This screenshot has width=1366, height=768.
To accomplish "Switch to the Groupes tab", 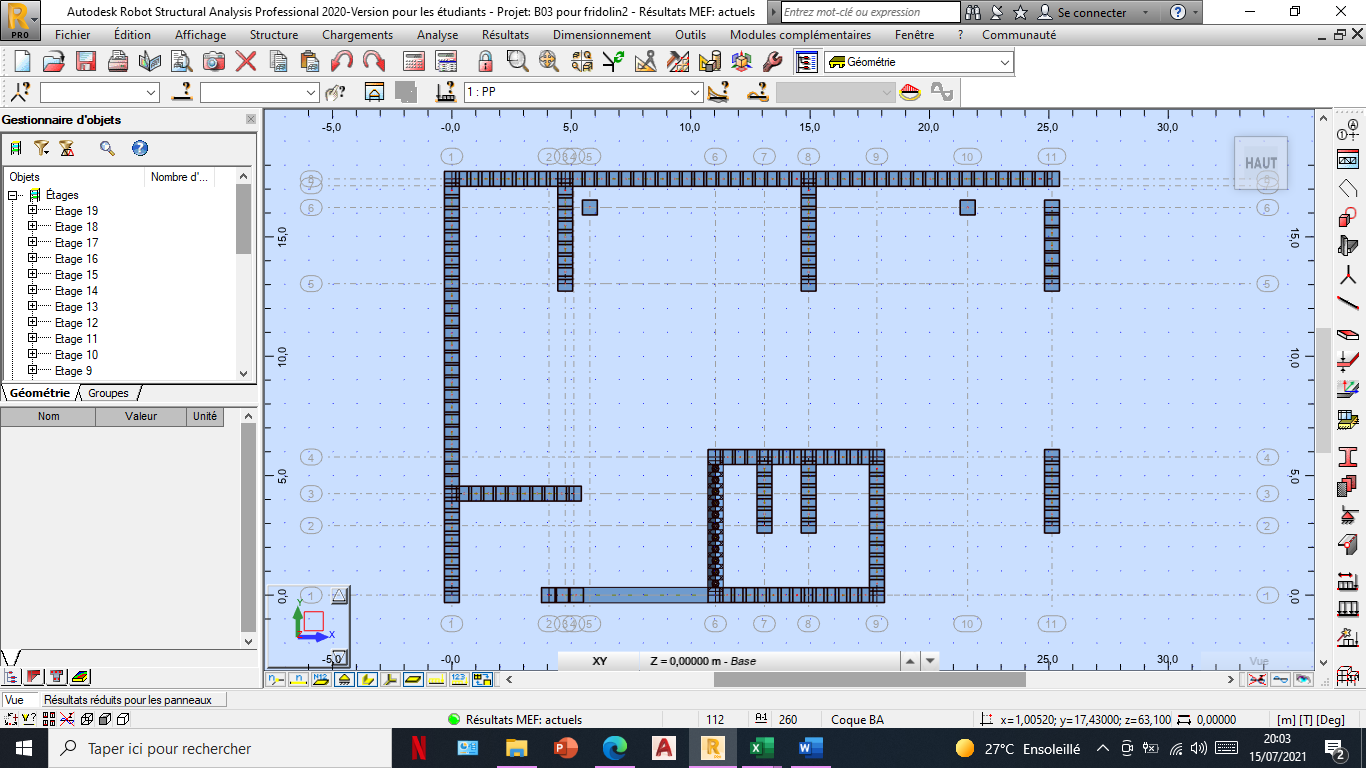I will tap(108, 393).
